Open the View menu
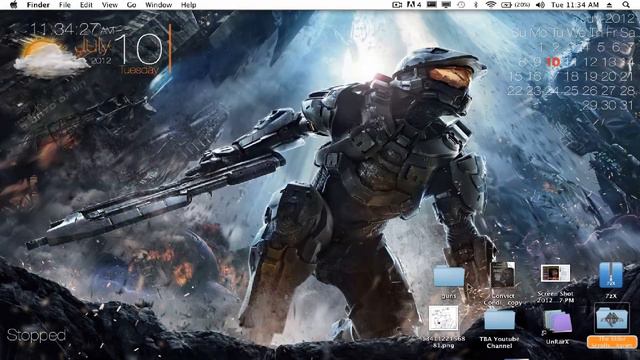 (x=109, y=5)
